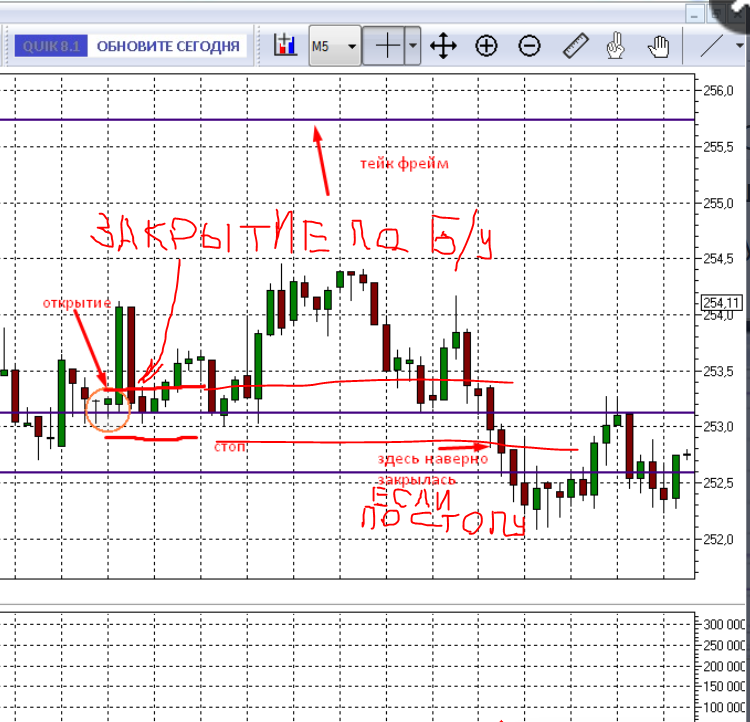Select the two-finger pointing hand tool
The image size is (750, 722).
pyautogui.click(x=615, y=46)
